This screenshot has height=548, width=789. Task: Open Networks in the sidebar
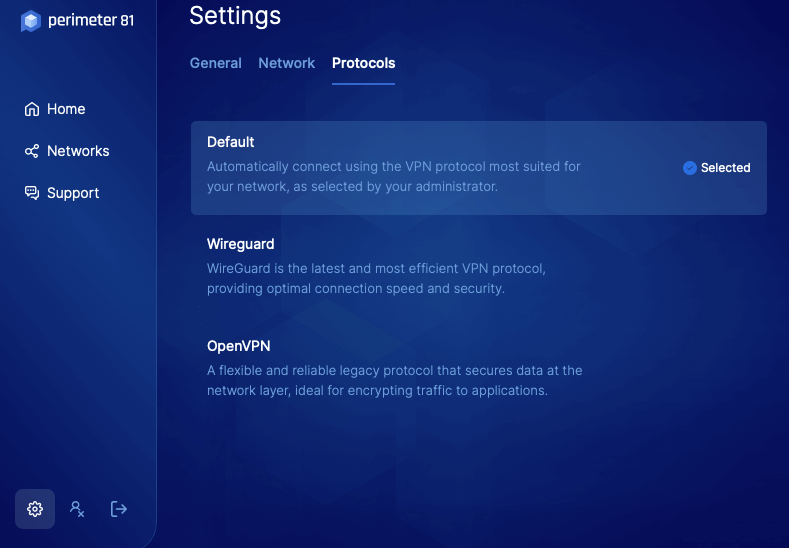[67, 151]
